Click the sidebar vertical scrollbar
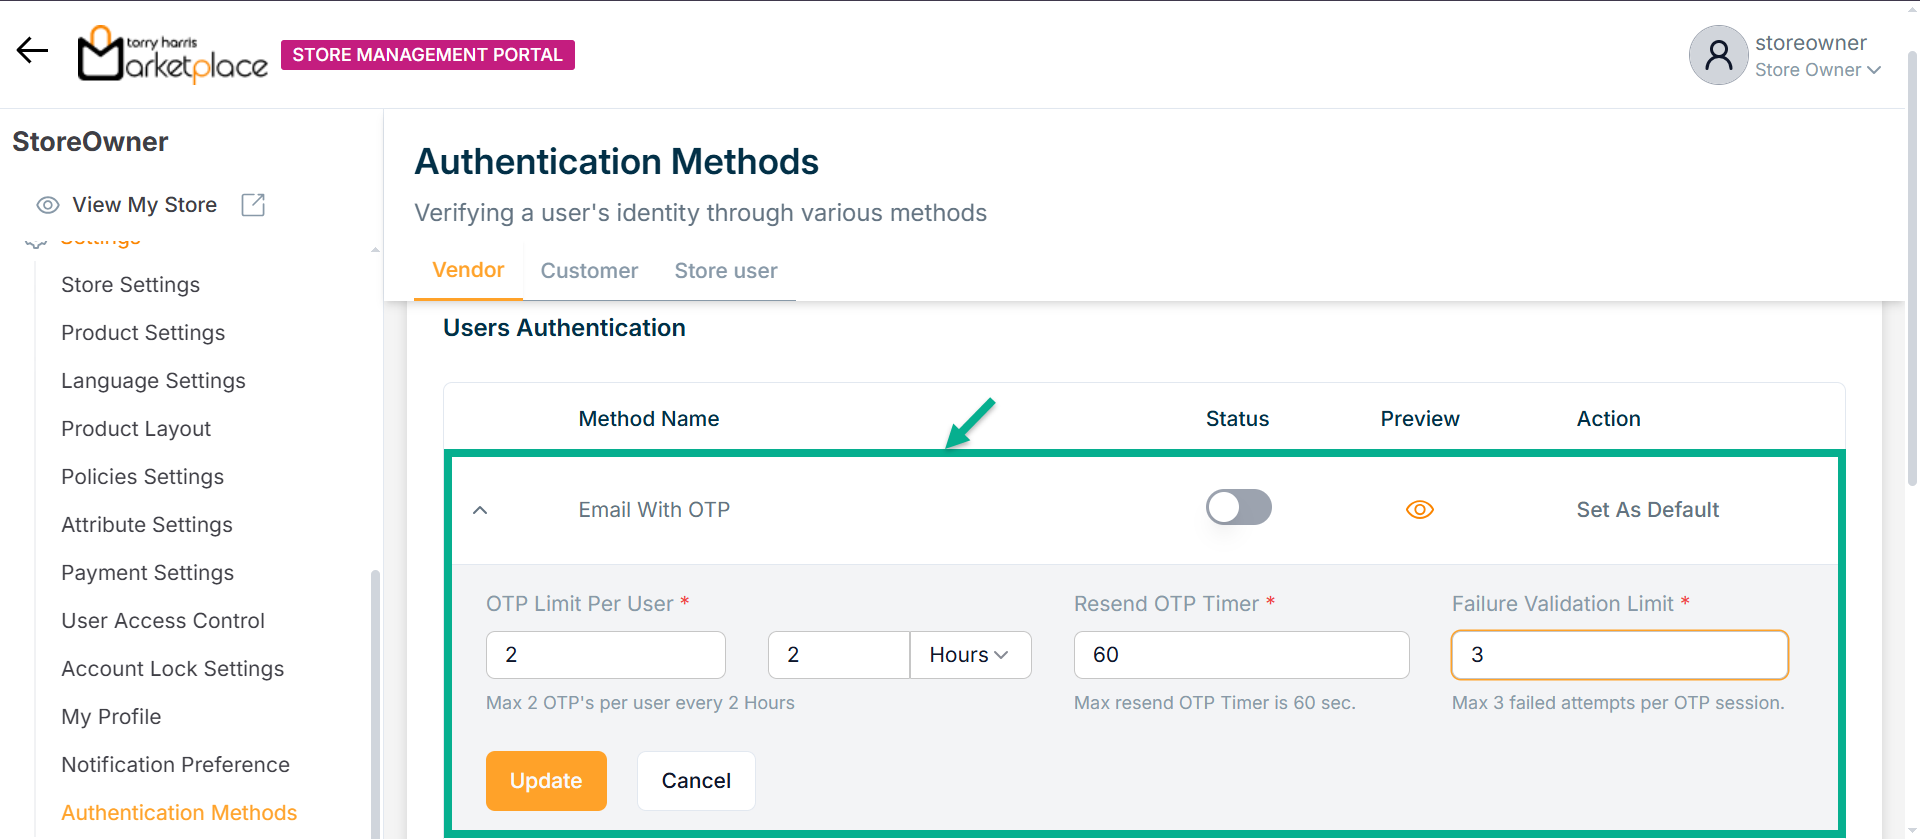This screenshot has width=1920, height=839. [375, 700]
